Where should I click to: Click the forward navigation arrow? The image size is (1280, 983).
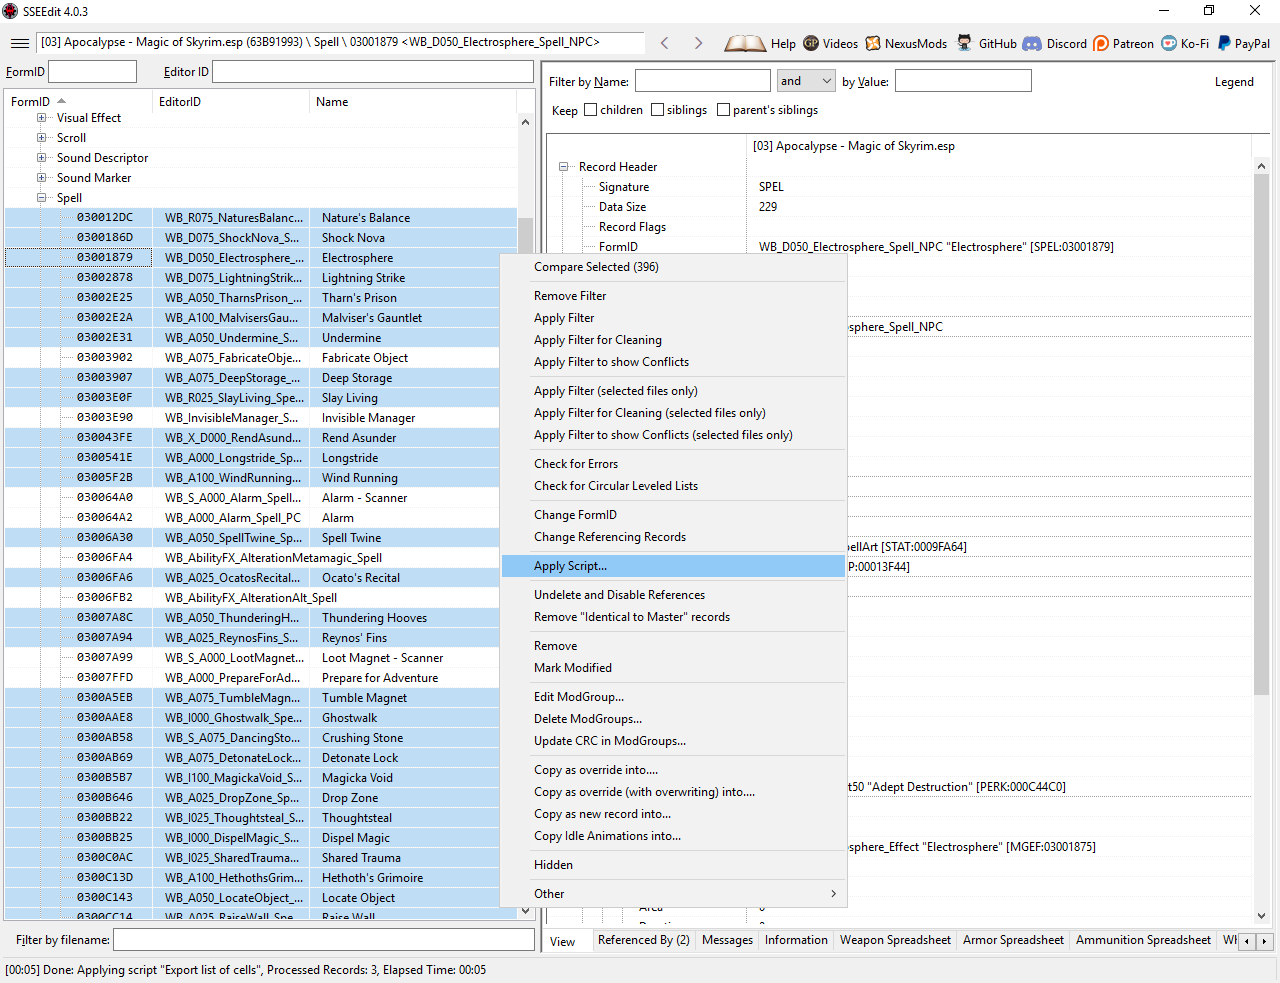point(698,43)
